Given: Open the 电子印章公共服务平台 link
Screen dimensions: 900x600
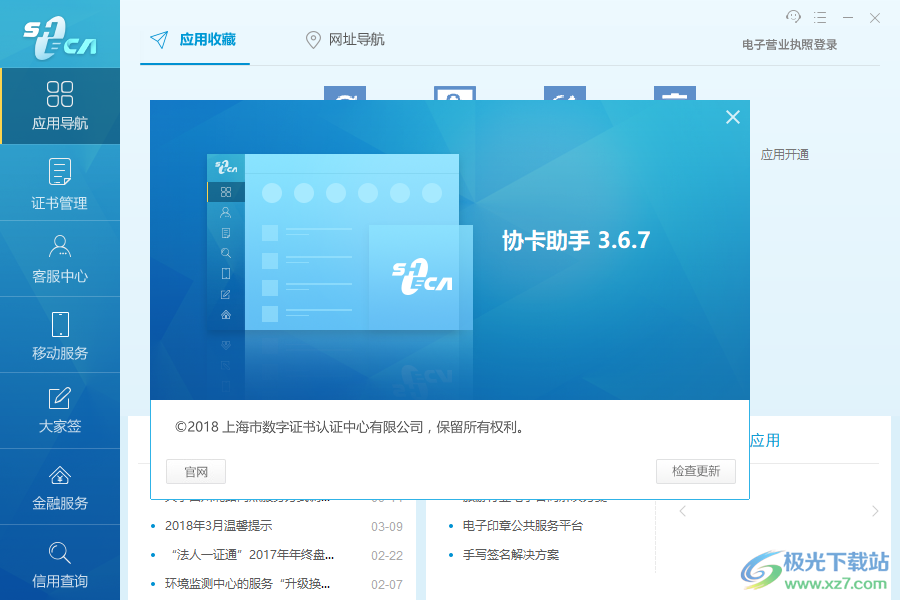Looking at the screenshot, I should pos(523,525).
